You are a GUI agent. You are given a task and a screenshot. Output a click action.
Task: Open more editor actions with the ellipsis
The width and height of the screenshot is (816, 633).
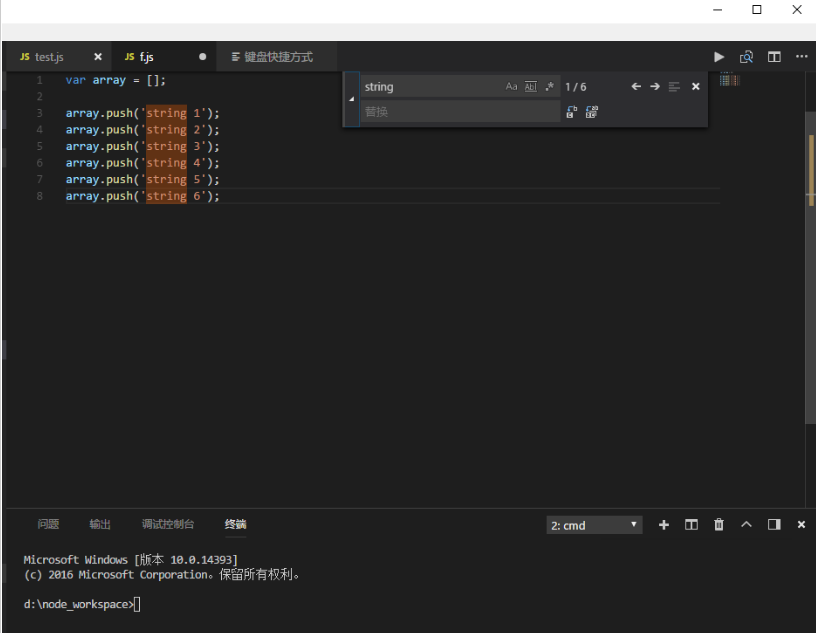(801, 57)
